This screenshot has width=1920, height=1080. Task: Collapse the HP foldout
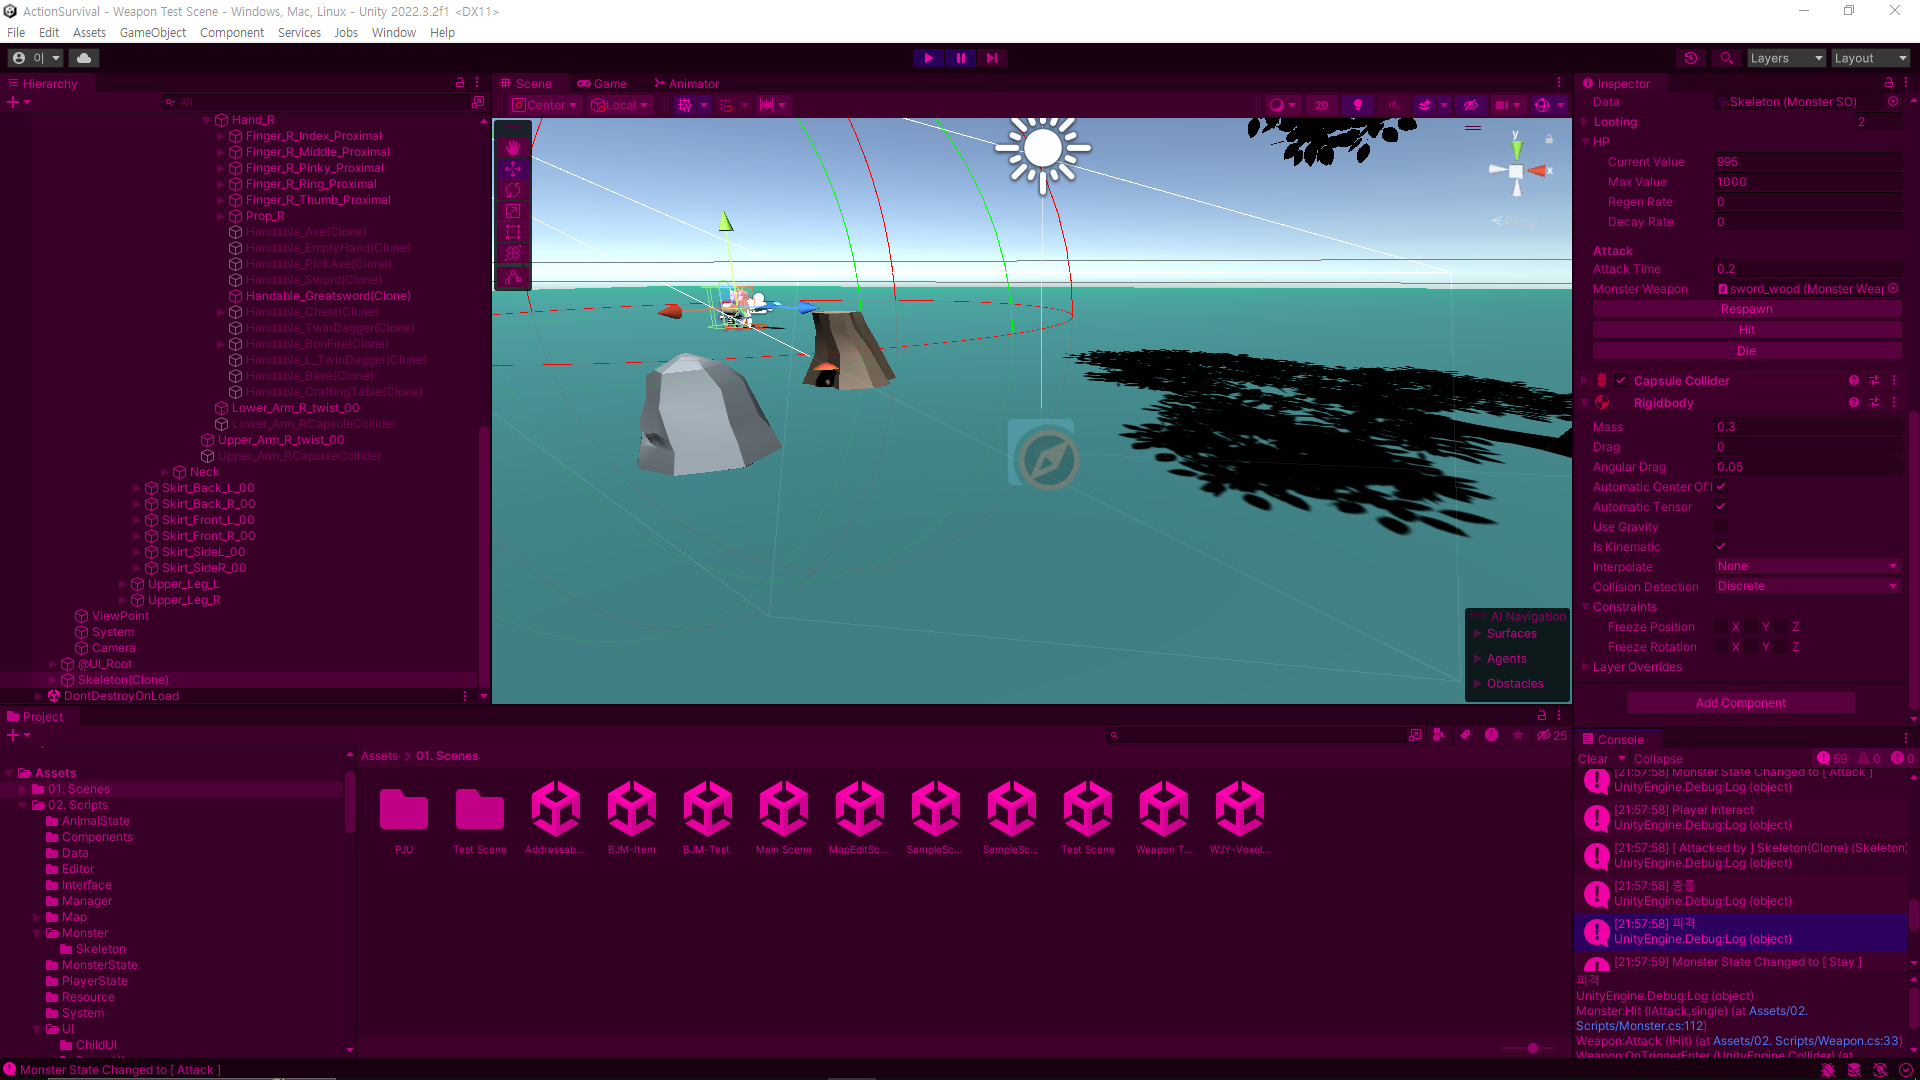1585,142
